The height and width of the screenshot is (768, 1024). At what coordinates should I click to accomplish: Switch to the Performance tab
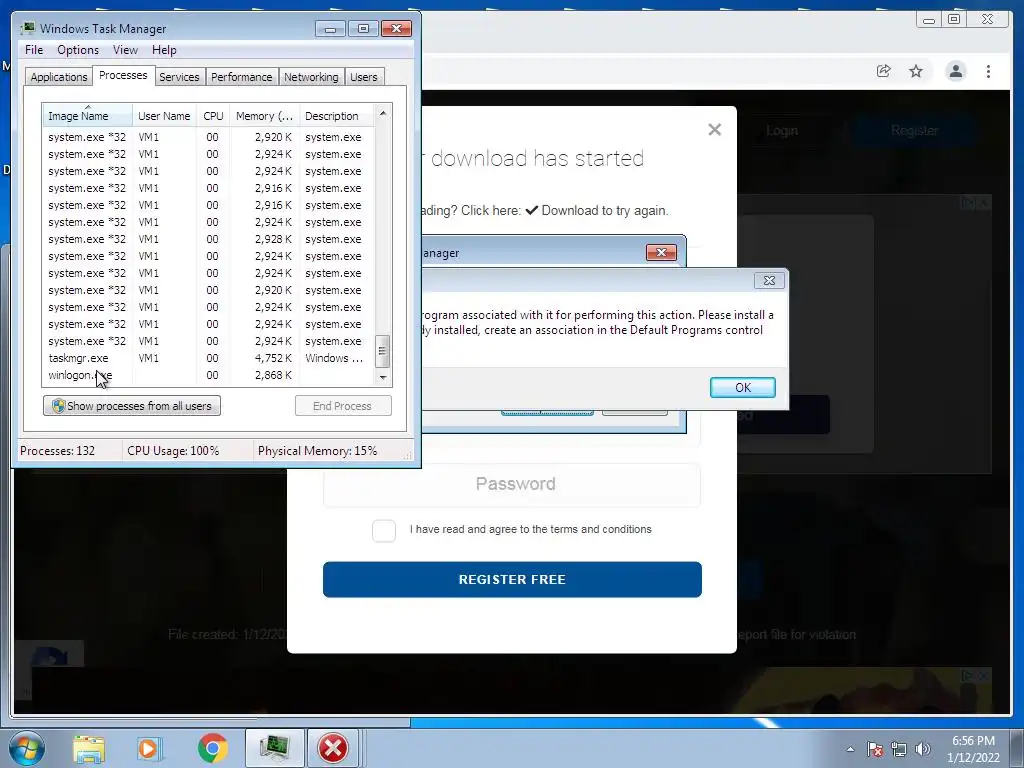tap(242, 77)
